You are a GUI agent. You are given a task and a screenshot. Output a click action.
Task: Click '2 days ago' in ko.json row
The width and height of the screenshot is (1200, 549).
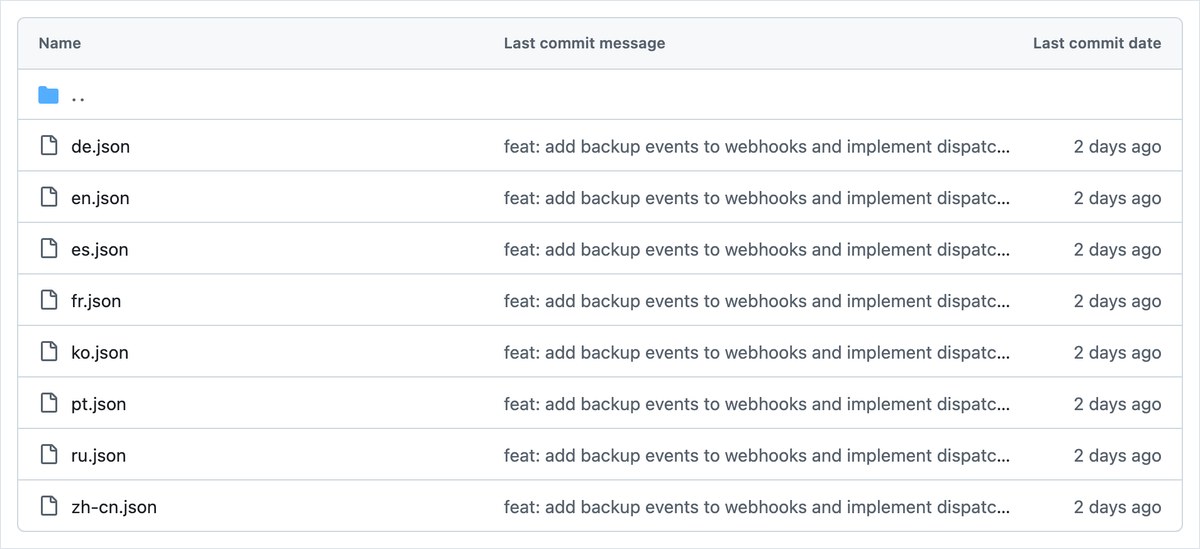pos(1118,353)
